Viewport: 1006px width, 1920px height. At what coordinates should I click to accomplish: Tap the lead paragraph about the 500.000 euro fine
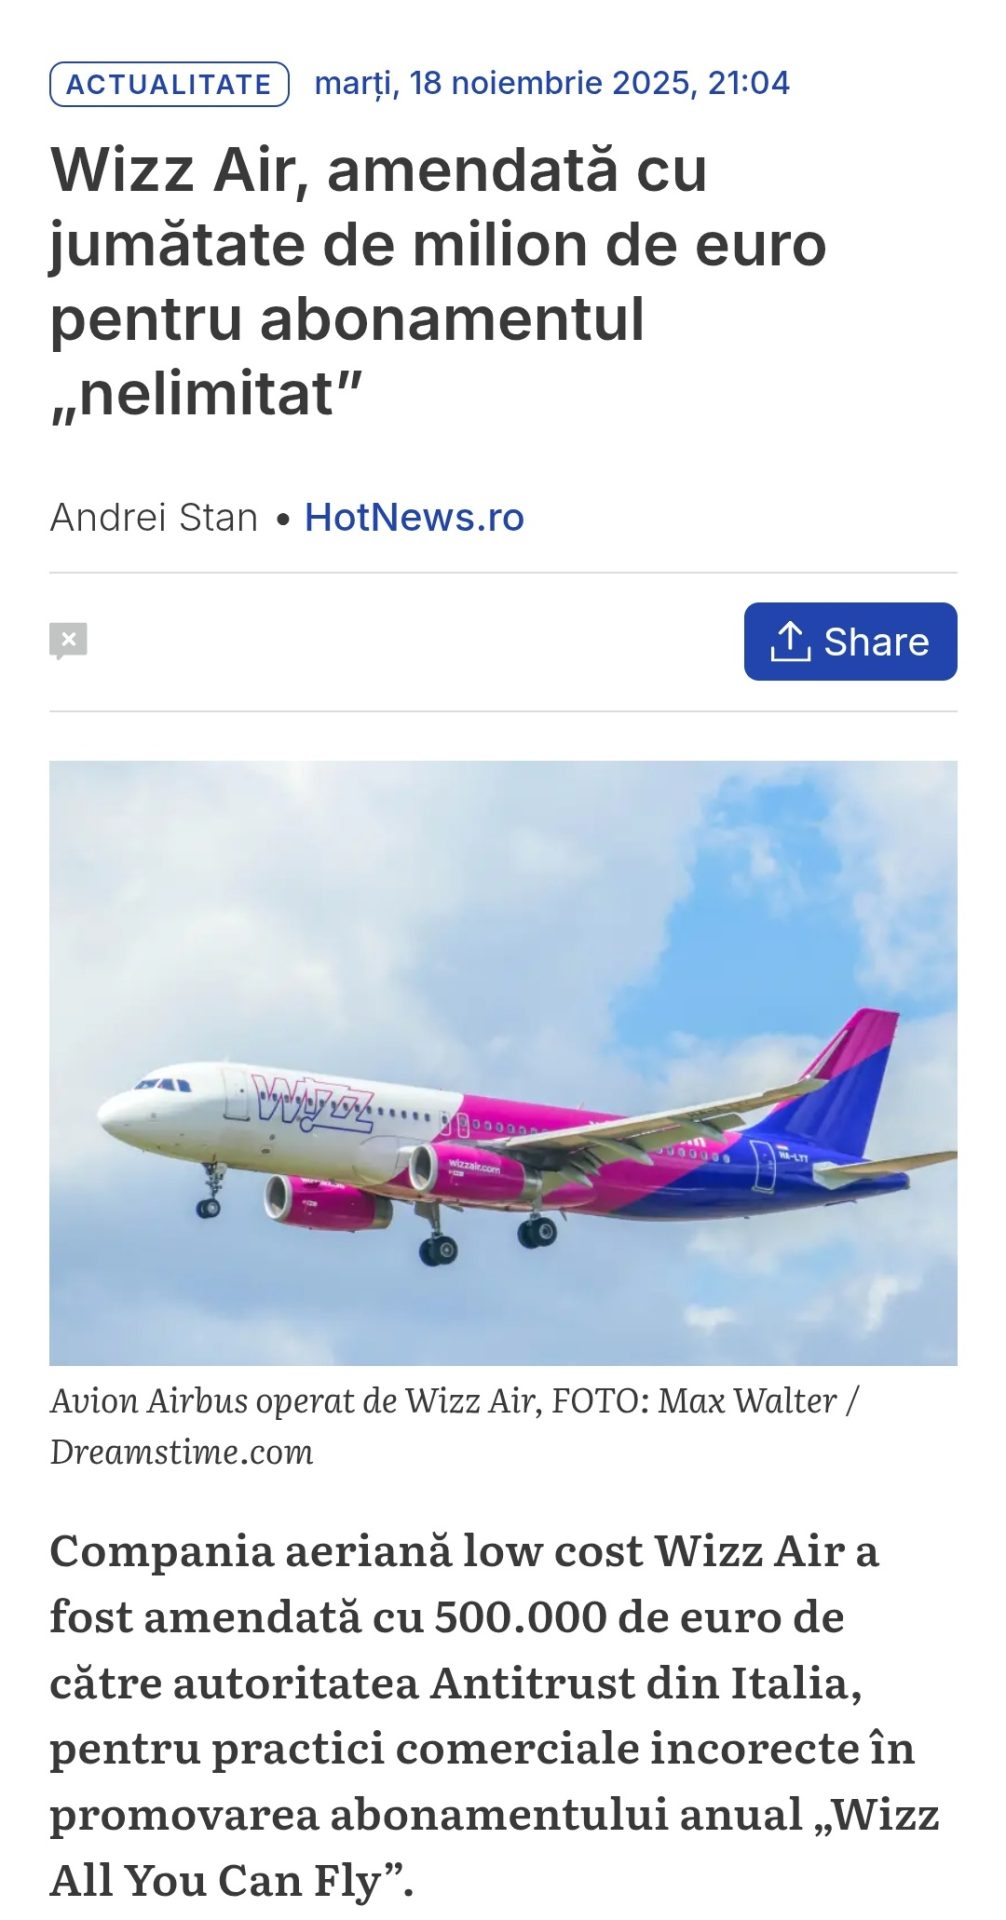click(x=495, y=1715)
